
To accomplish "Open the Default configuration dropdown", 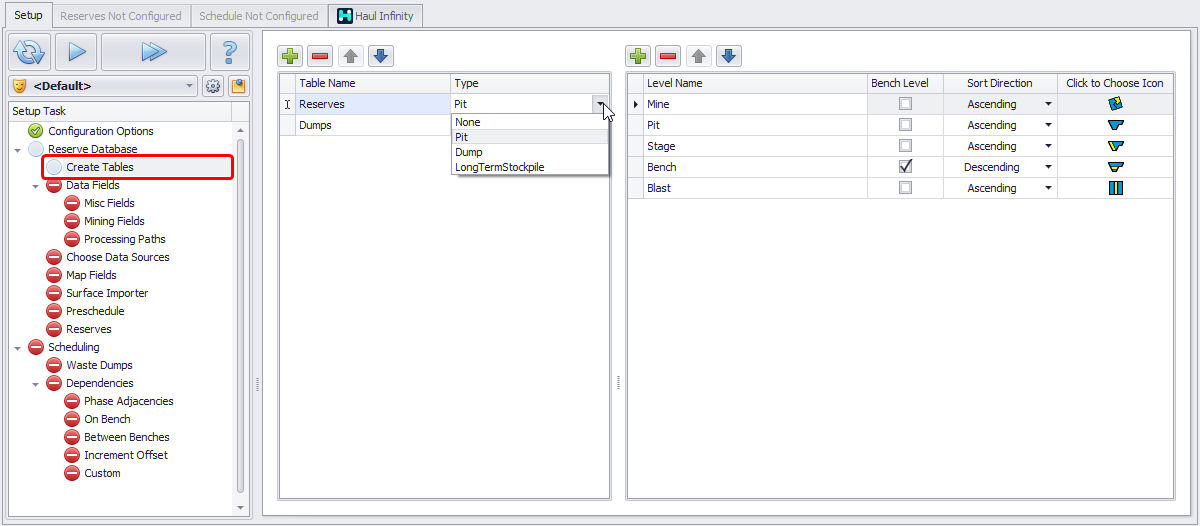I will point(190,86).
